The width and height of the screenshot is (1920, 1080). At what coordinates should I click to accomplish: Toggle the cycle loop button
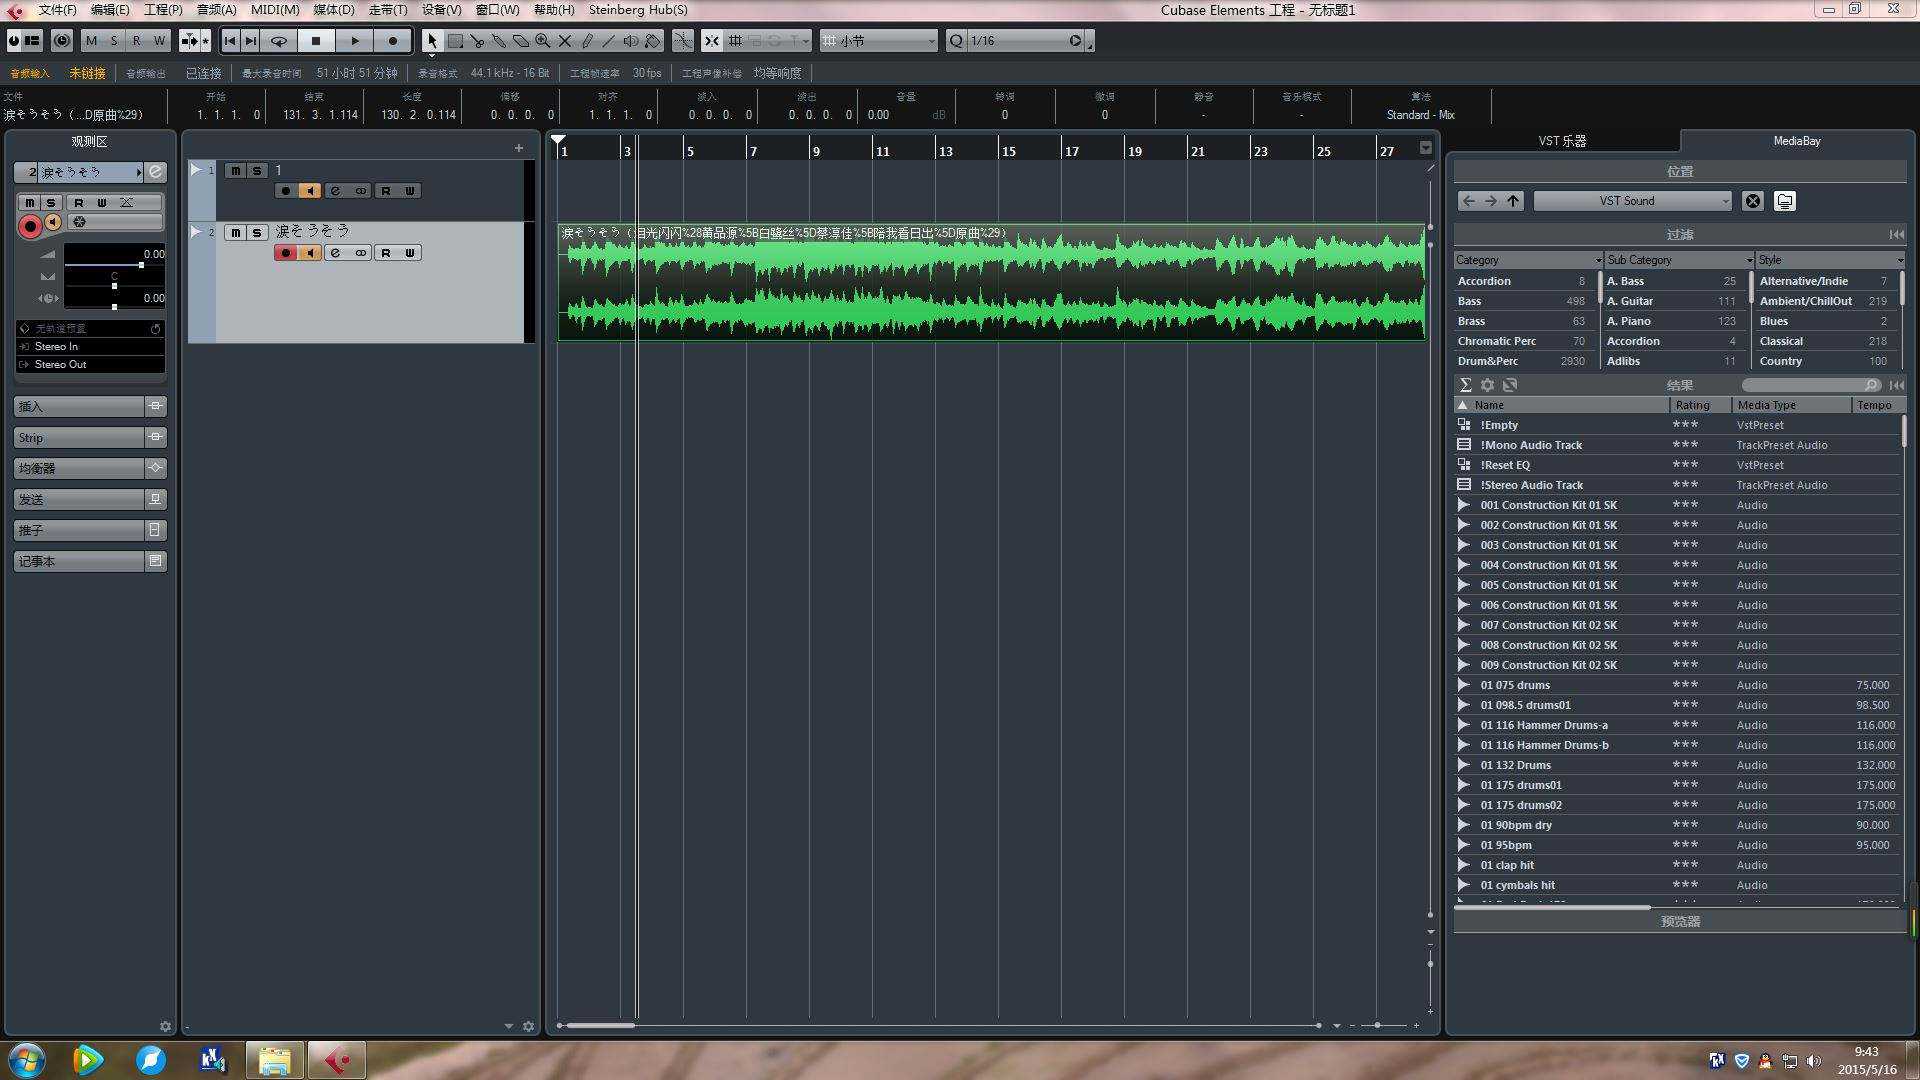click(x=279, y=41)
